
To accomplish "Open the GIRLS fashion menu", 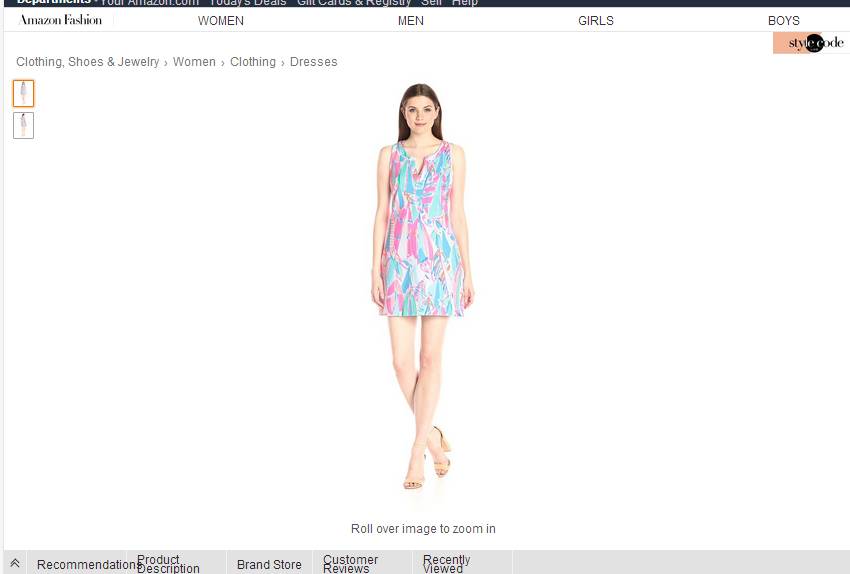I will pyautogui.click(x=596, y=21).
